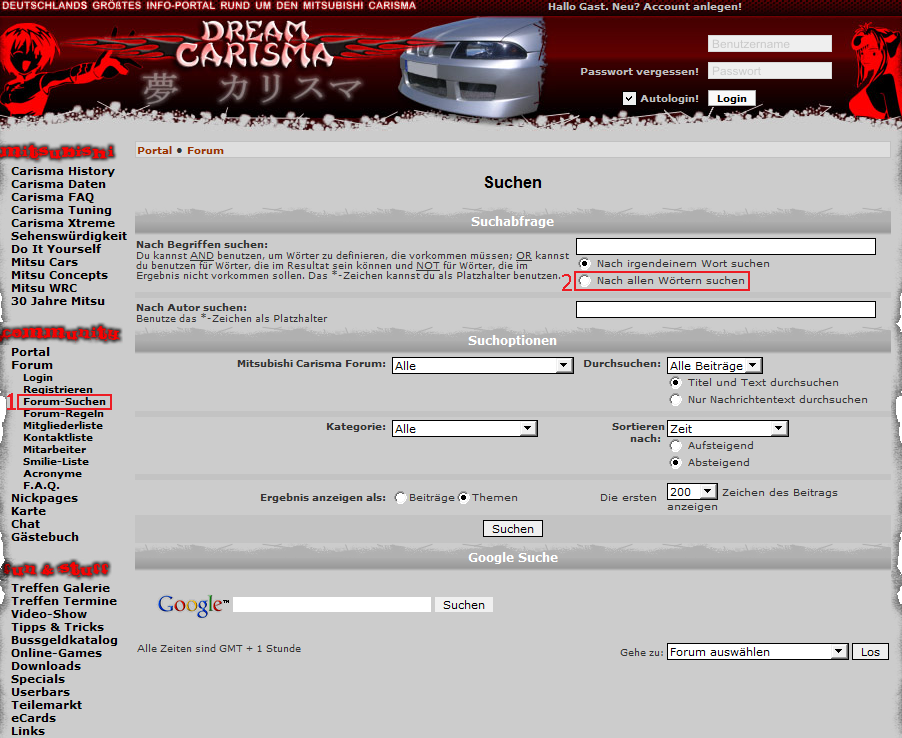The image size is (902, 738).
Task: Click the Los button
Action: pyautogui.click(x=870, y=652)
